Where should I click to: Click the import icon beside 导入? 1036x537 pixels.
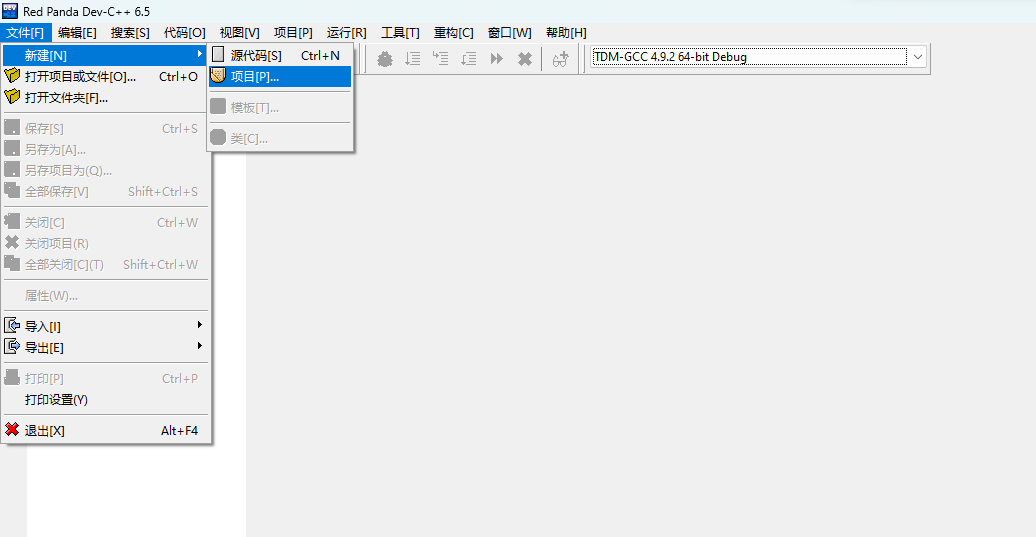(12, 326)
